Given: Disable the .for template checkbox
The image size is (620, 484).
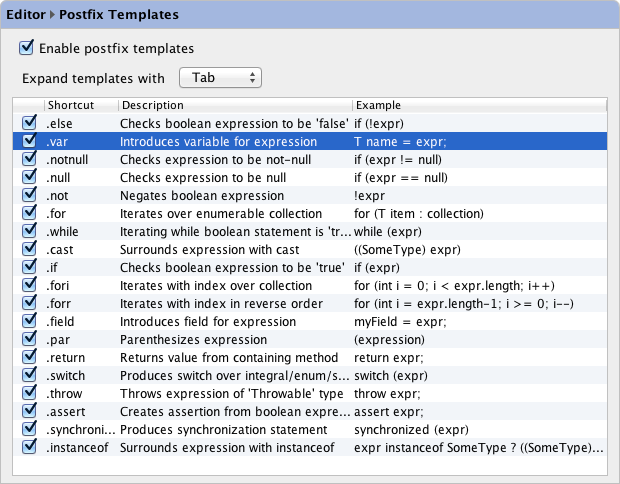Looking at the screenshot, I should pyautogui.click(x=29, y=213).
